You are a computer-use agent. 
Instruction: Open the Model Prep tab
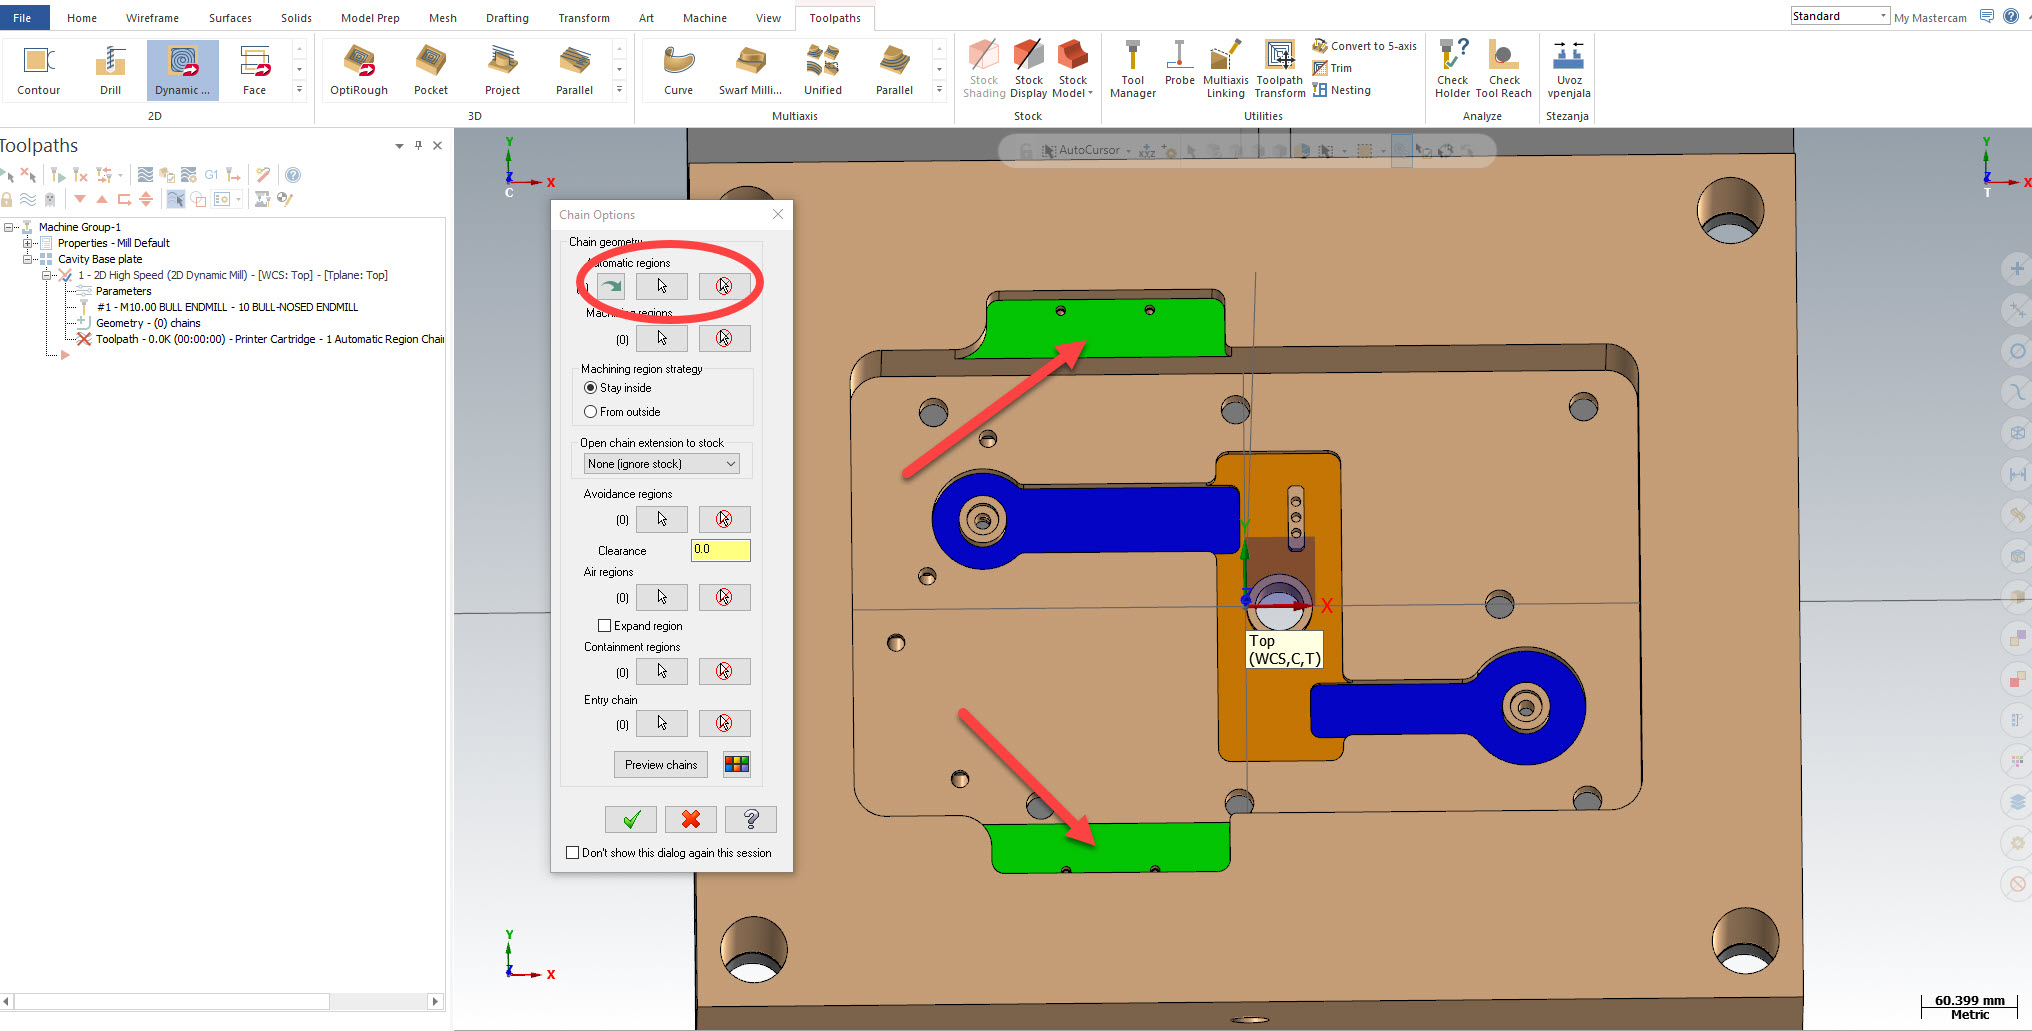[x=369, y=18]
